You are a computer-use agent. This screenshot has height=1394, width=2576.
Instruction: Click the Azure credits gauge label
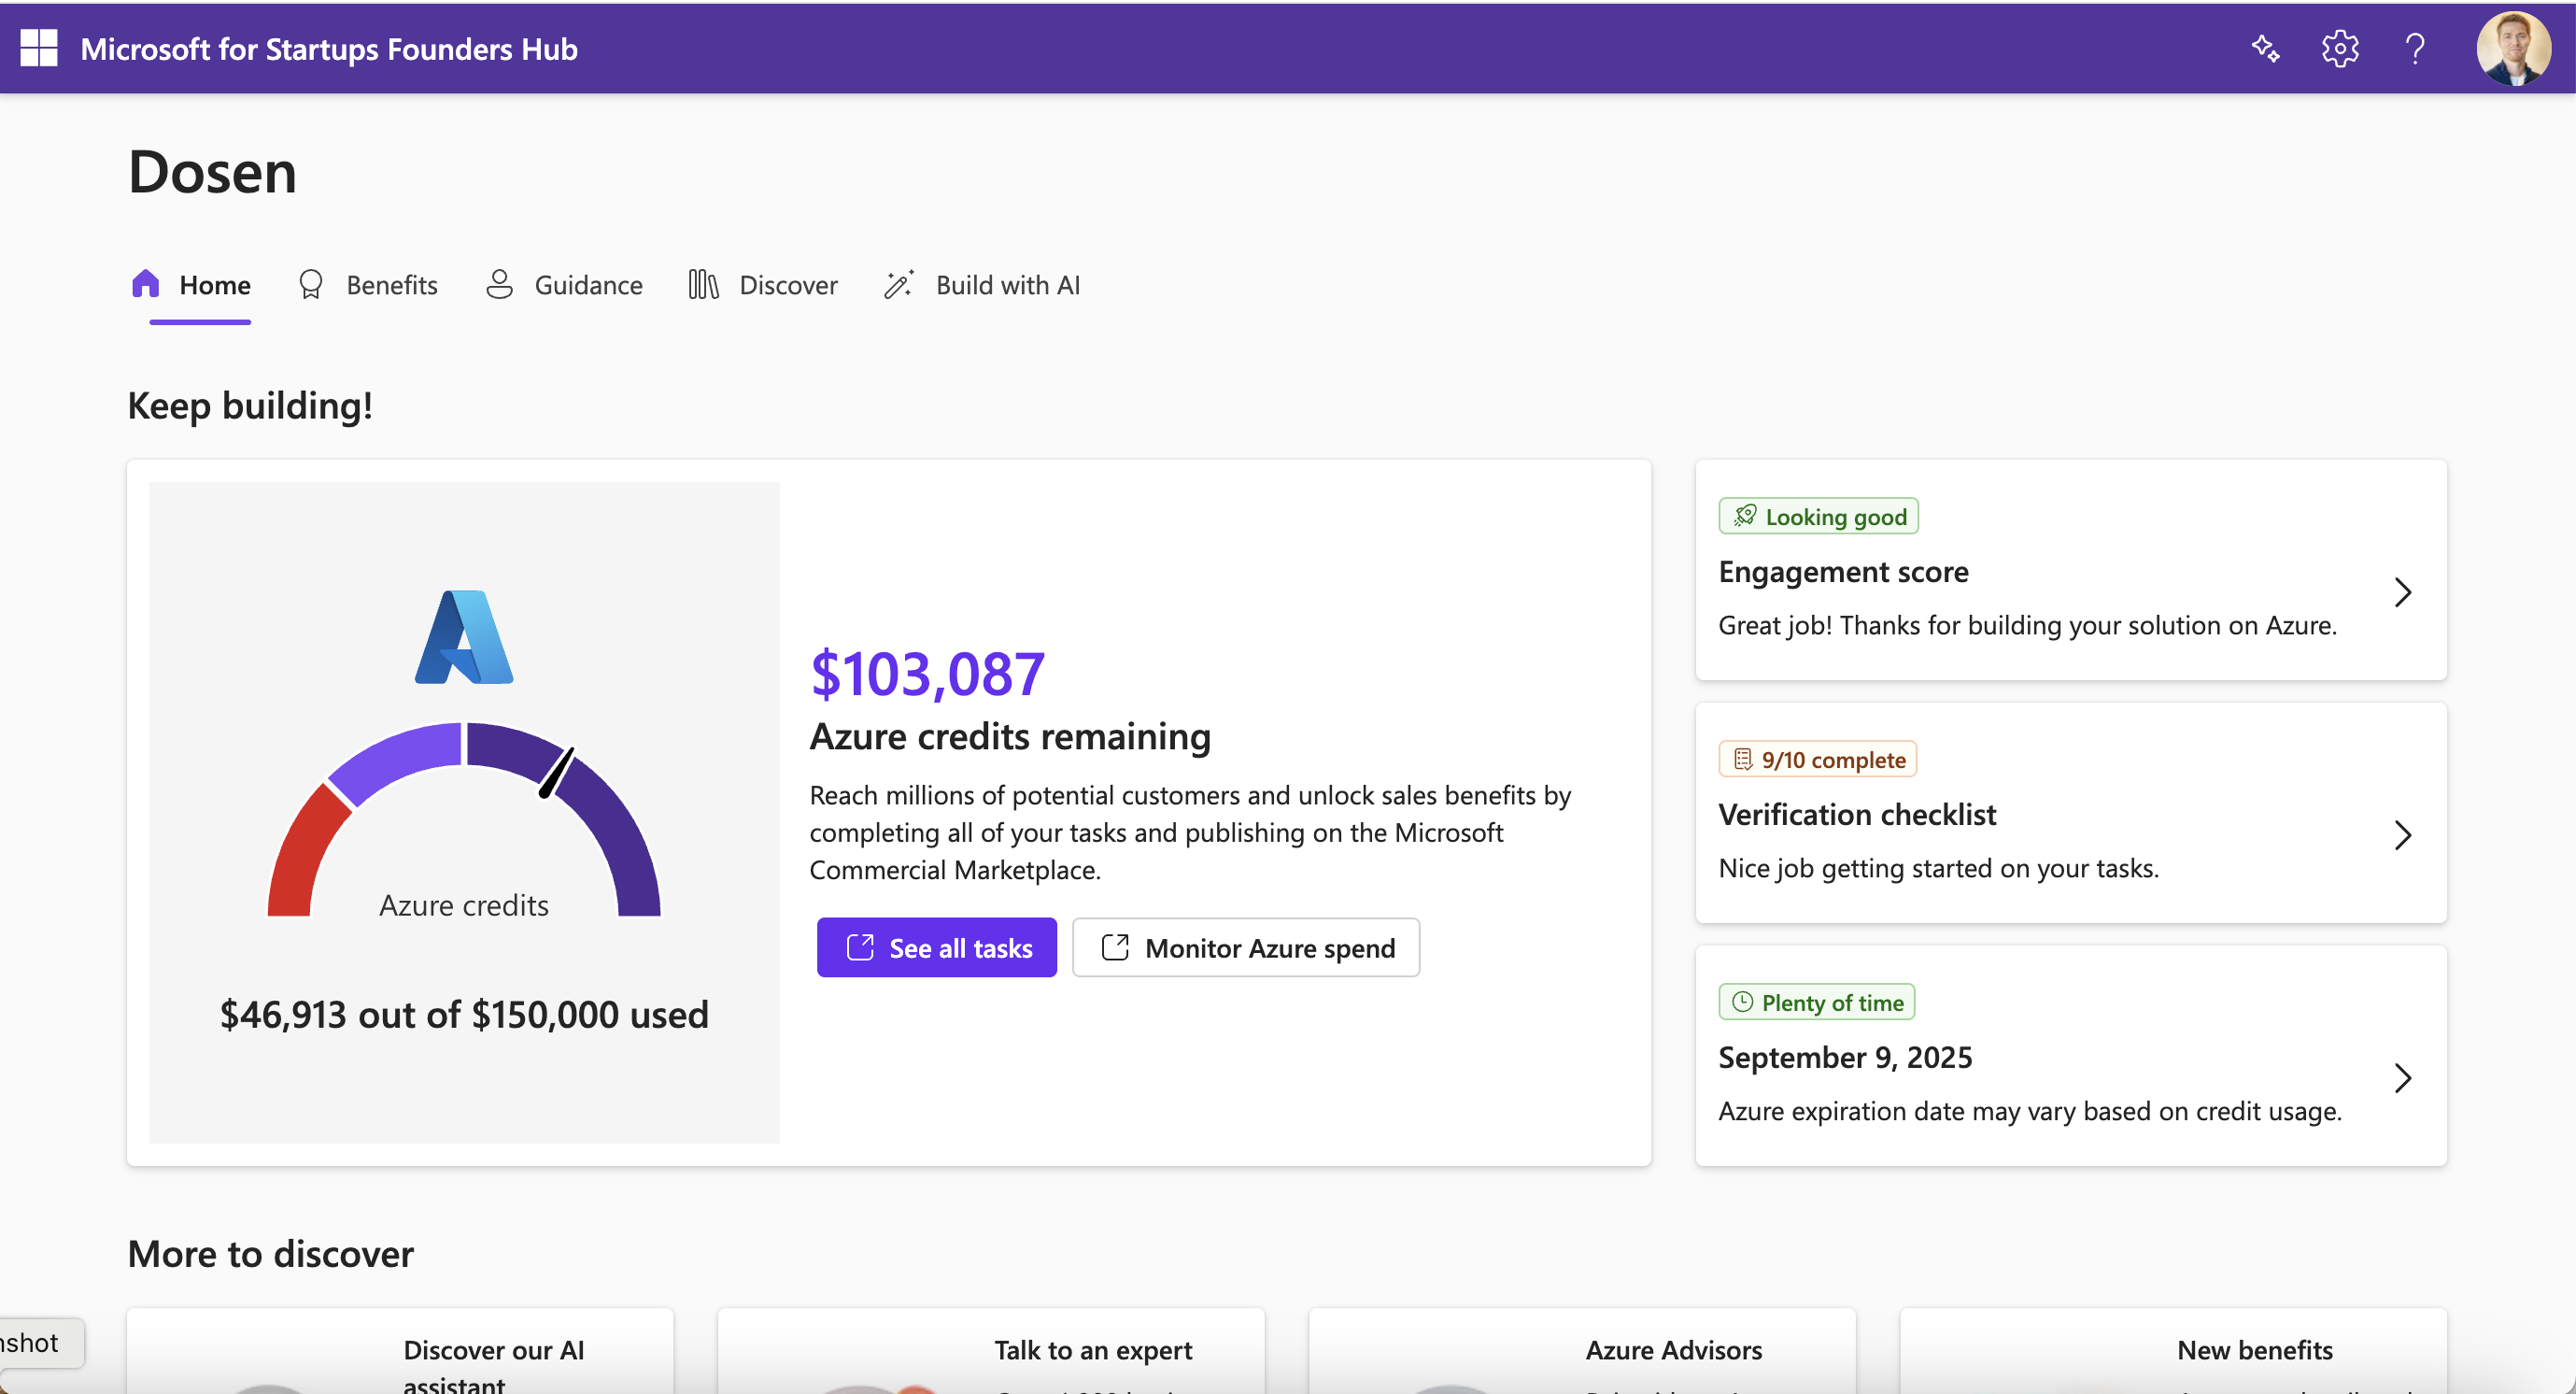(x=464, y=905)
